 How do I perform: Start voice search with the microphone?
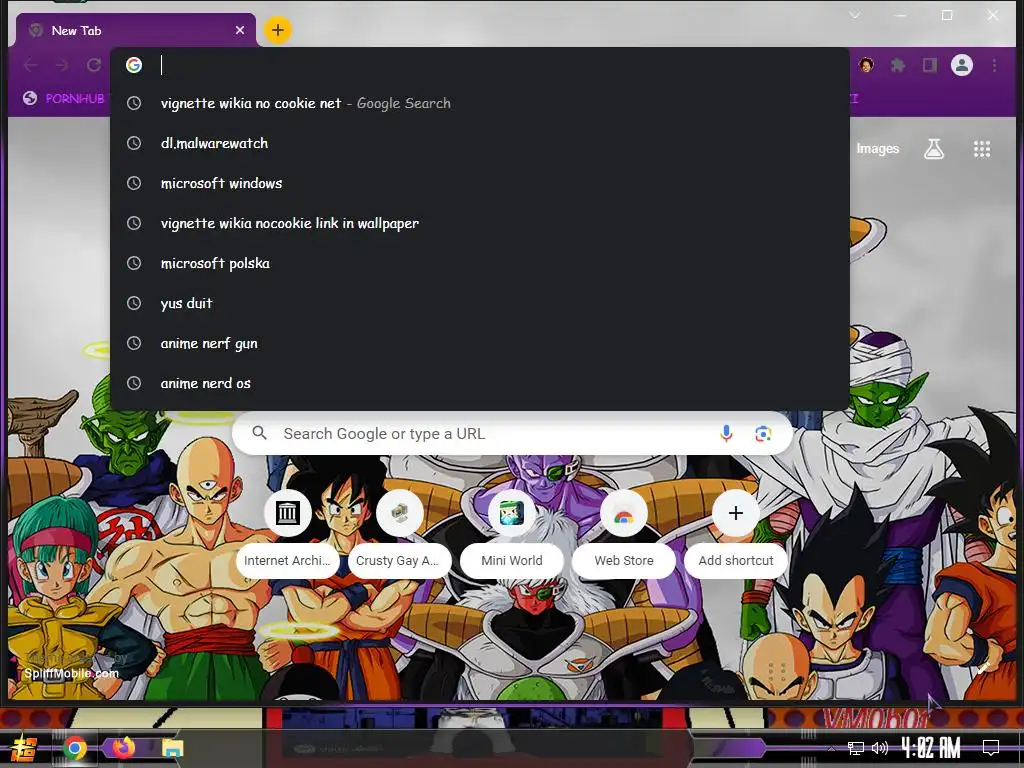coord(726,433)
